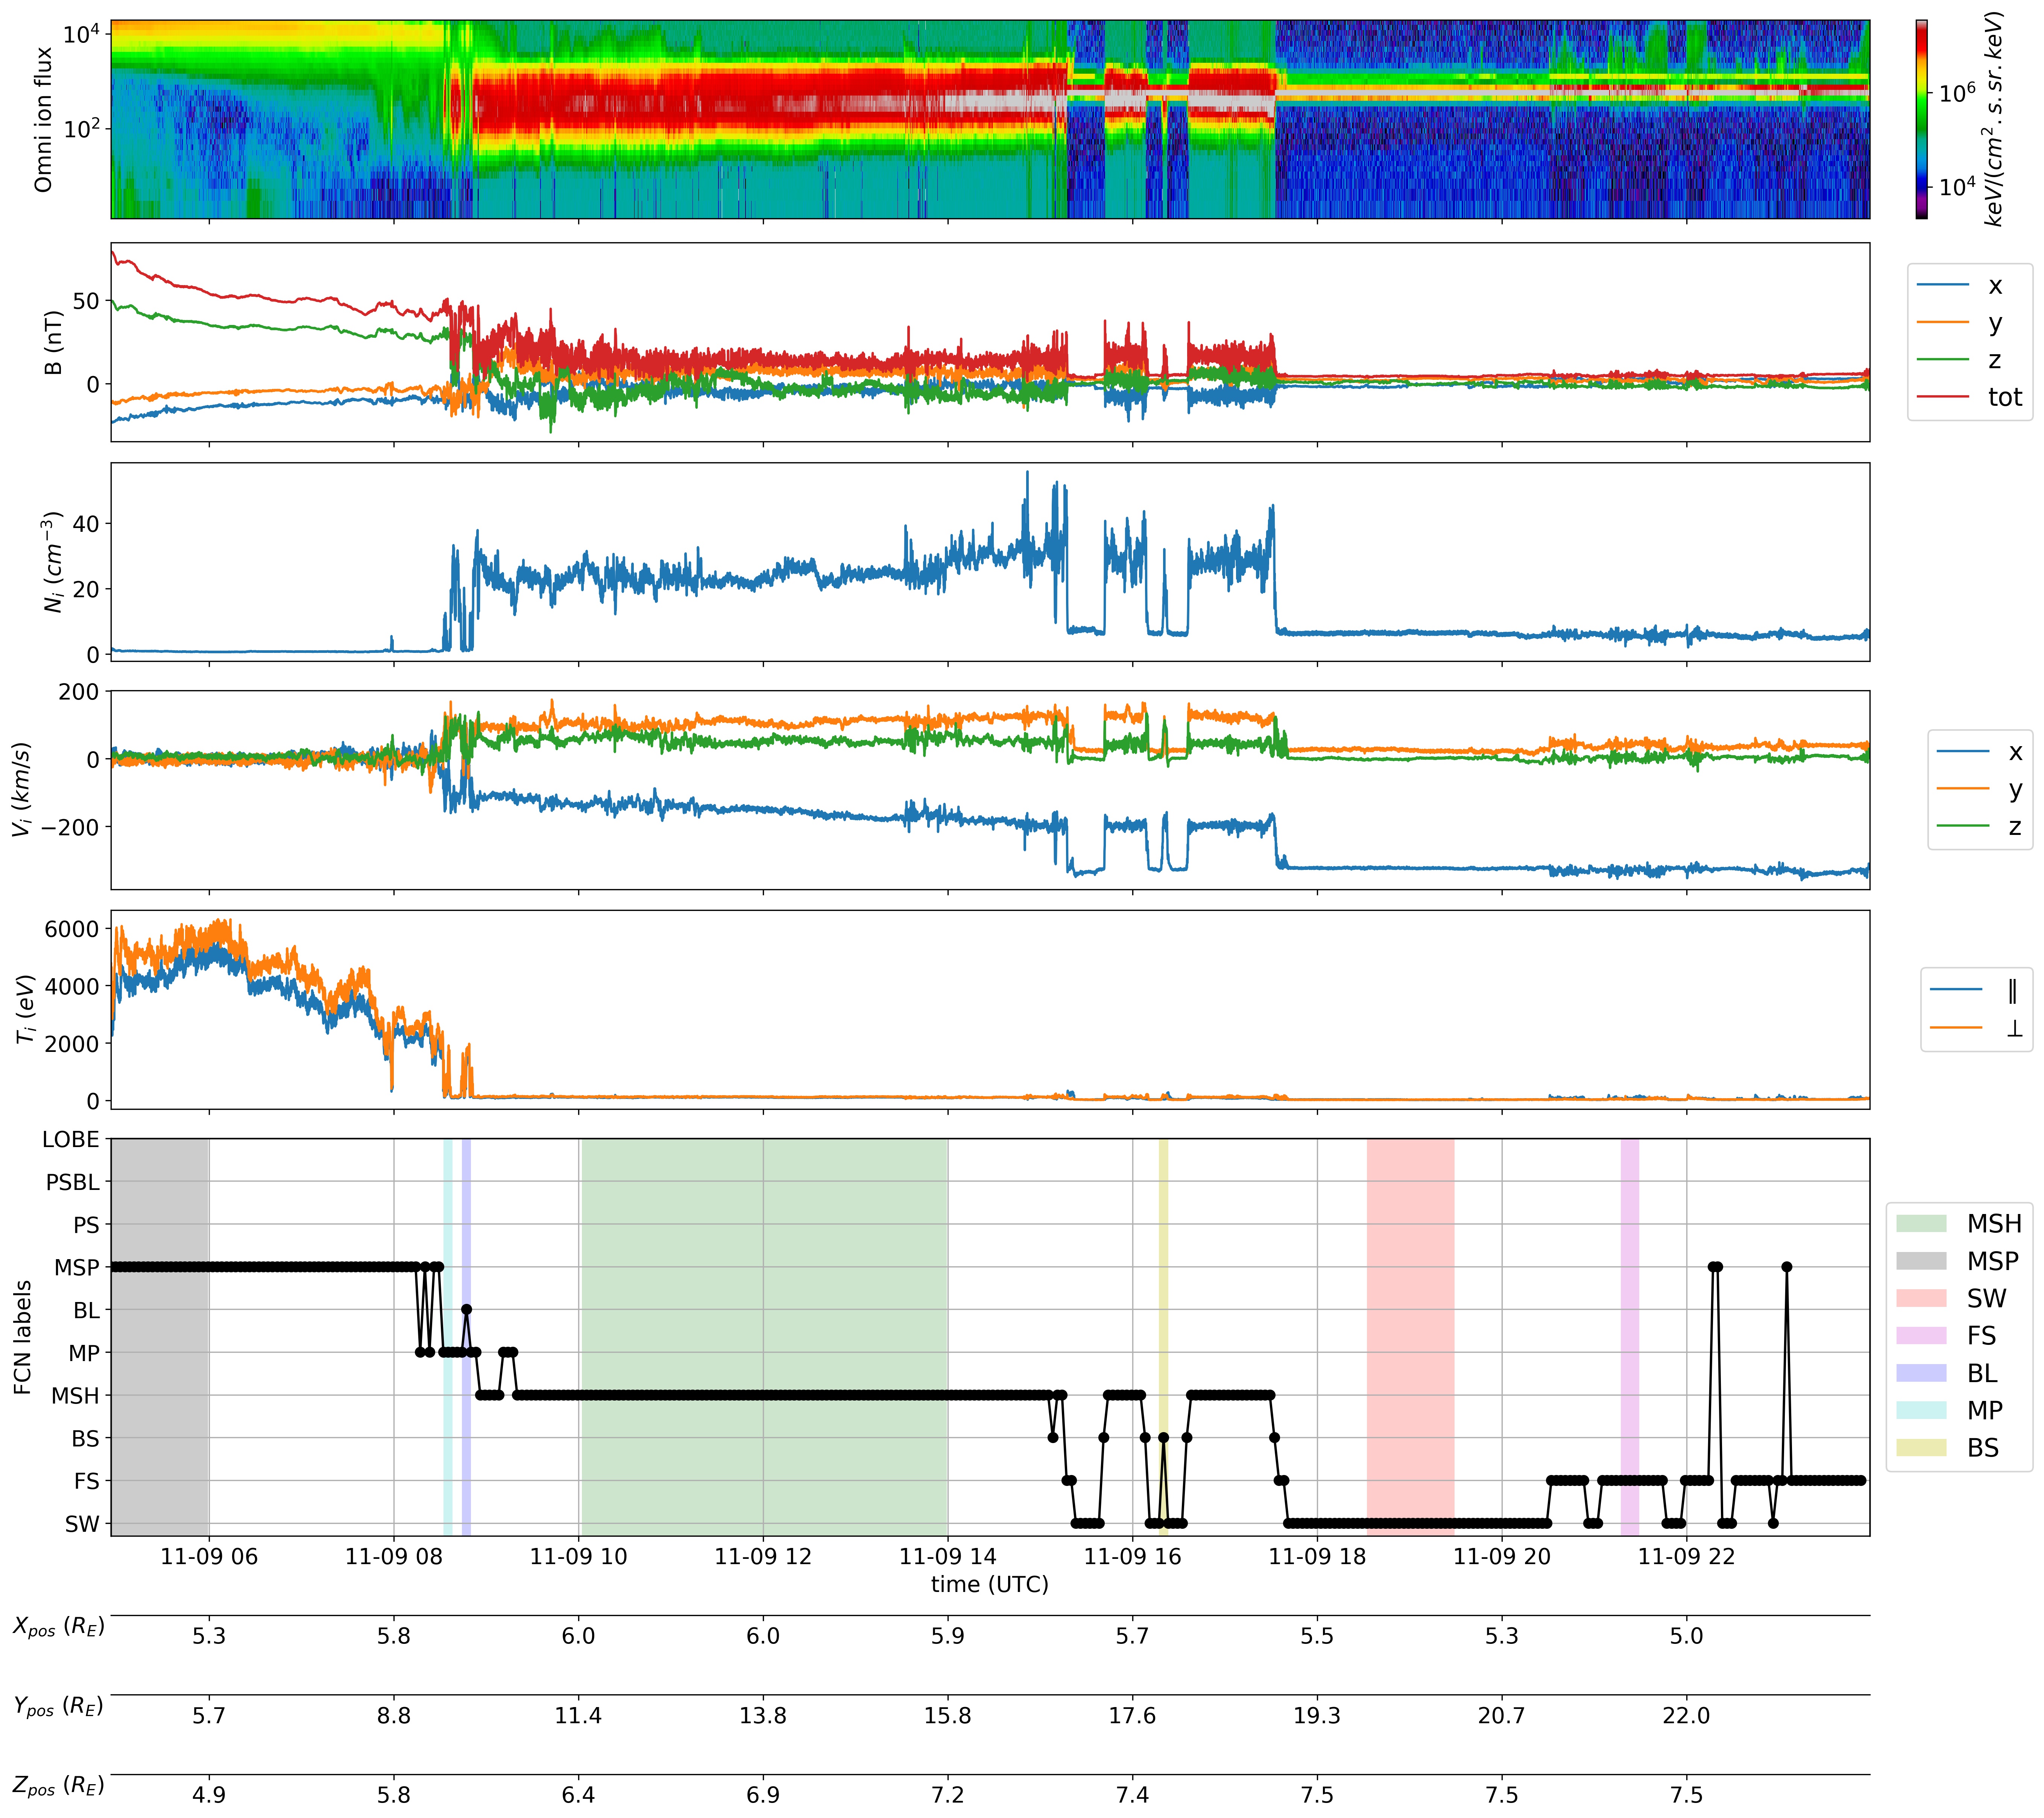
Task: Click the thin cyan MP band in FCN panel
Action: 448,1337
